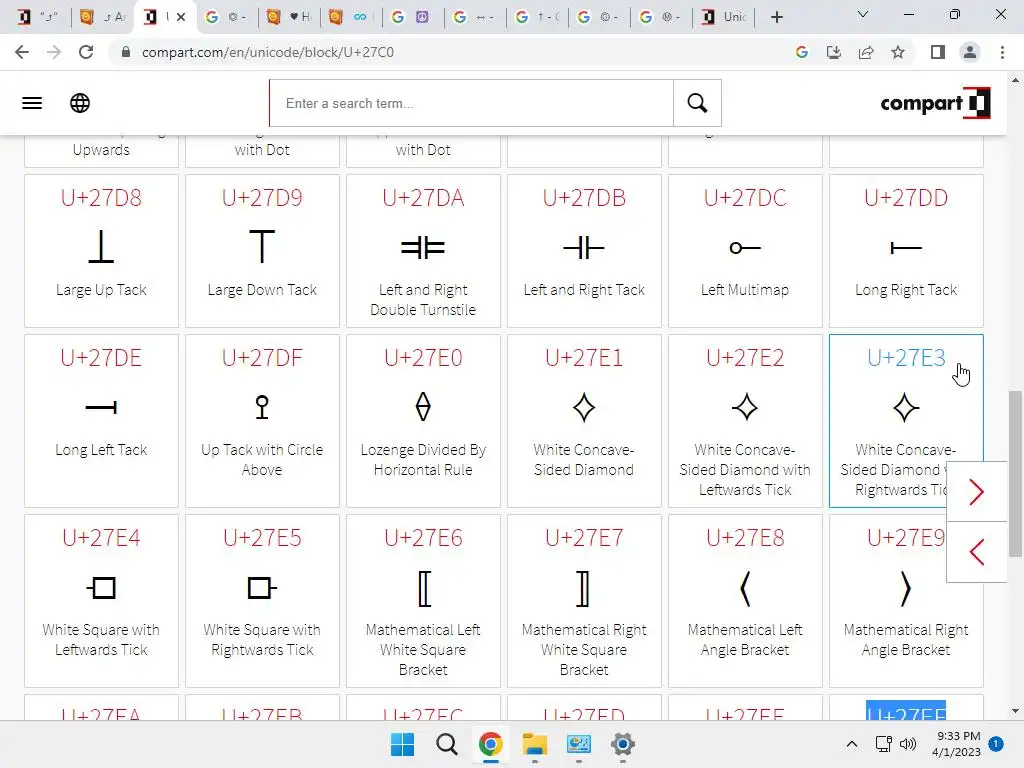Open Settings gear in taskbar
Screen dimensions: 1024x768
[623, 744]
